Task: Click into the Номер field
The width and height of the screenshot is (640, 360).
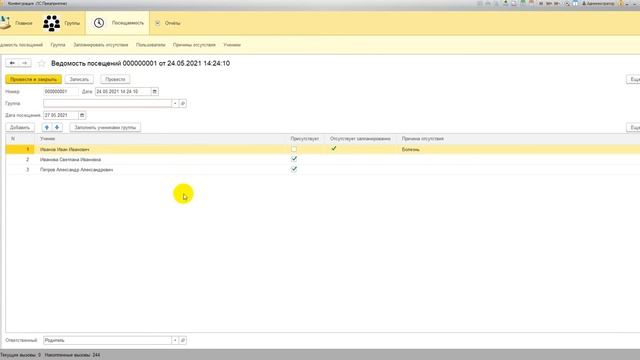Action: click(60, 91)
